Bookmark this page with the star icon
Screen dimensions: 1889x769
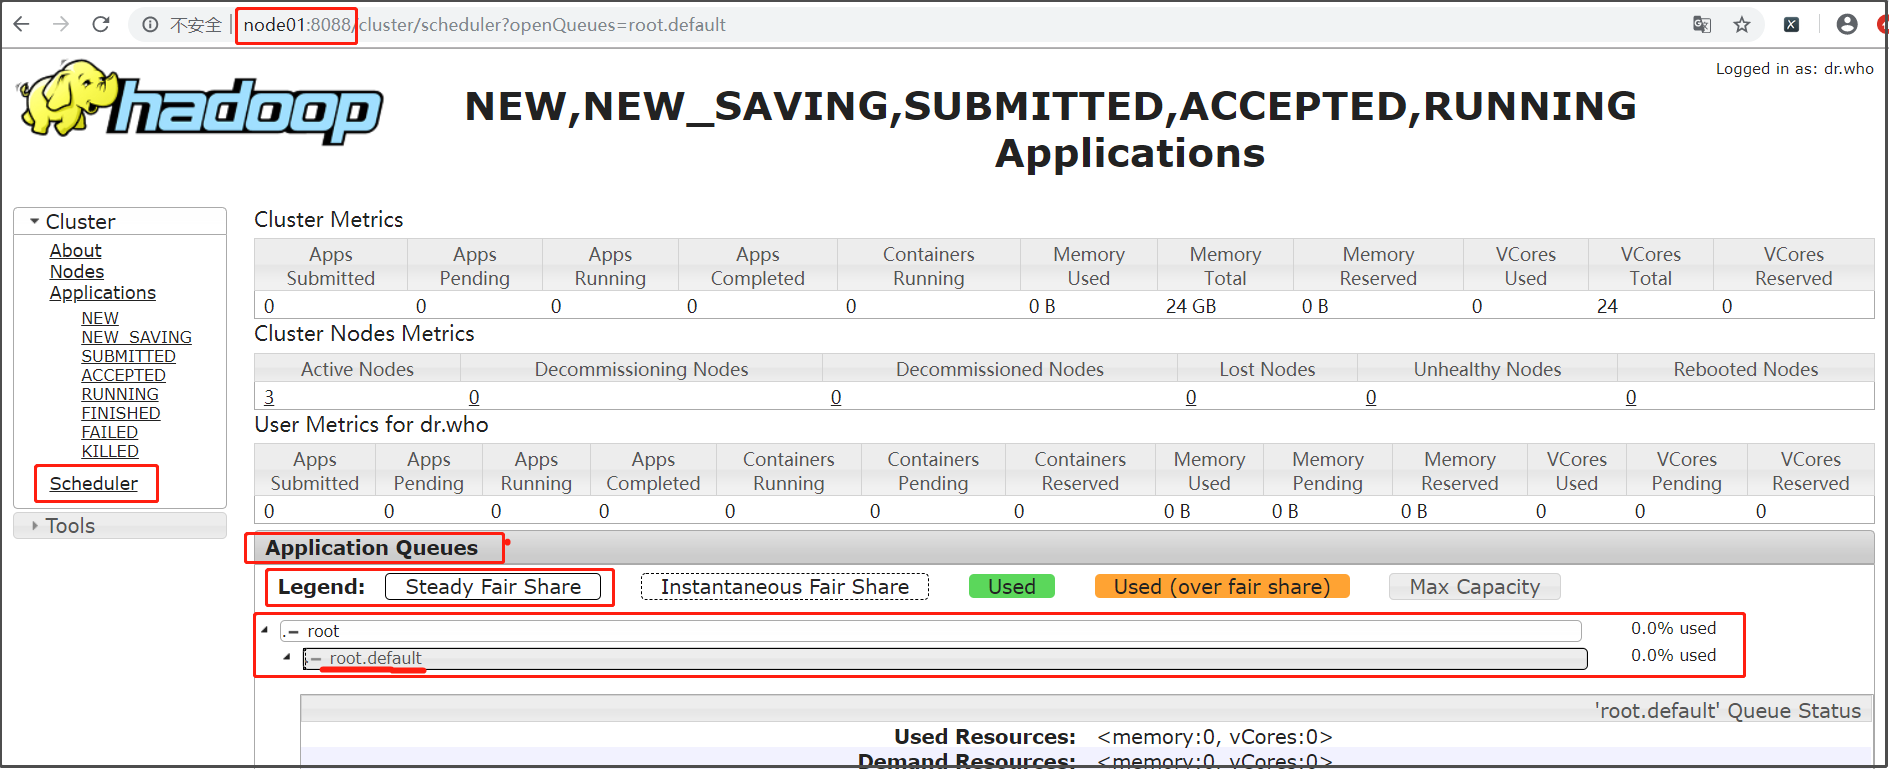coord(1742,25)
